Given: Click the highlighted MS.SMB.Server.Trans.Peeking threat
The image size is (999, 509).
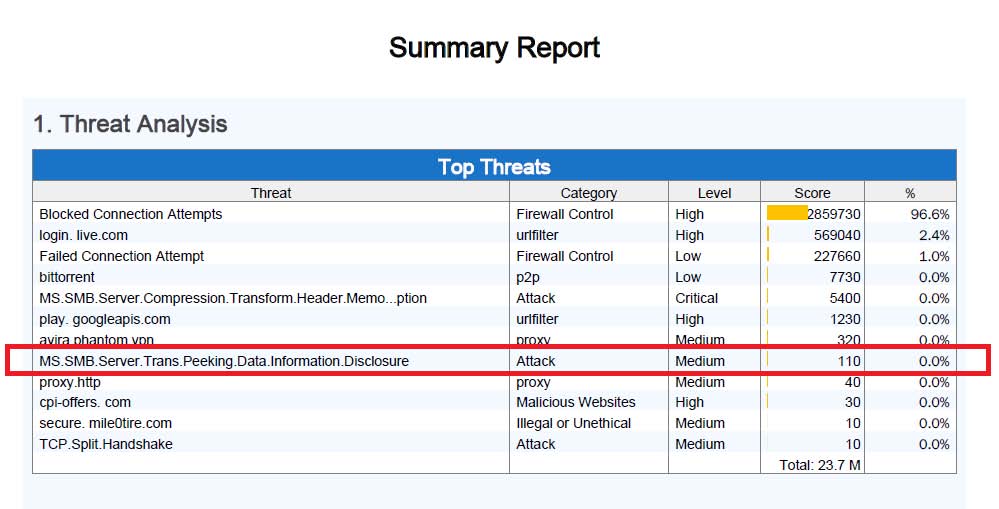Looking at the screenshot, I should coord(224,361).
